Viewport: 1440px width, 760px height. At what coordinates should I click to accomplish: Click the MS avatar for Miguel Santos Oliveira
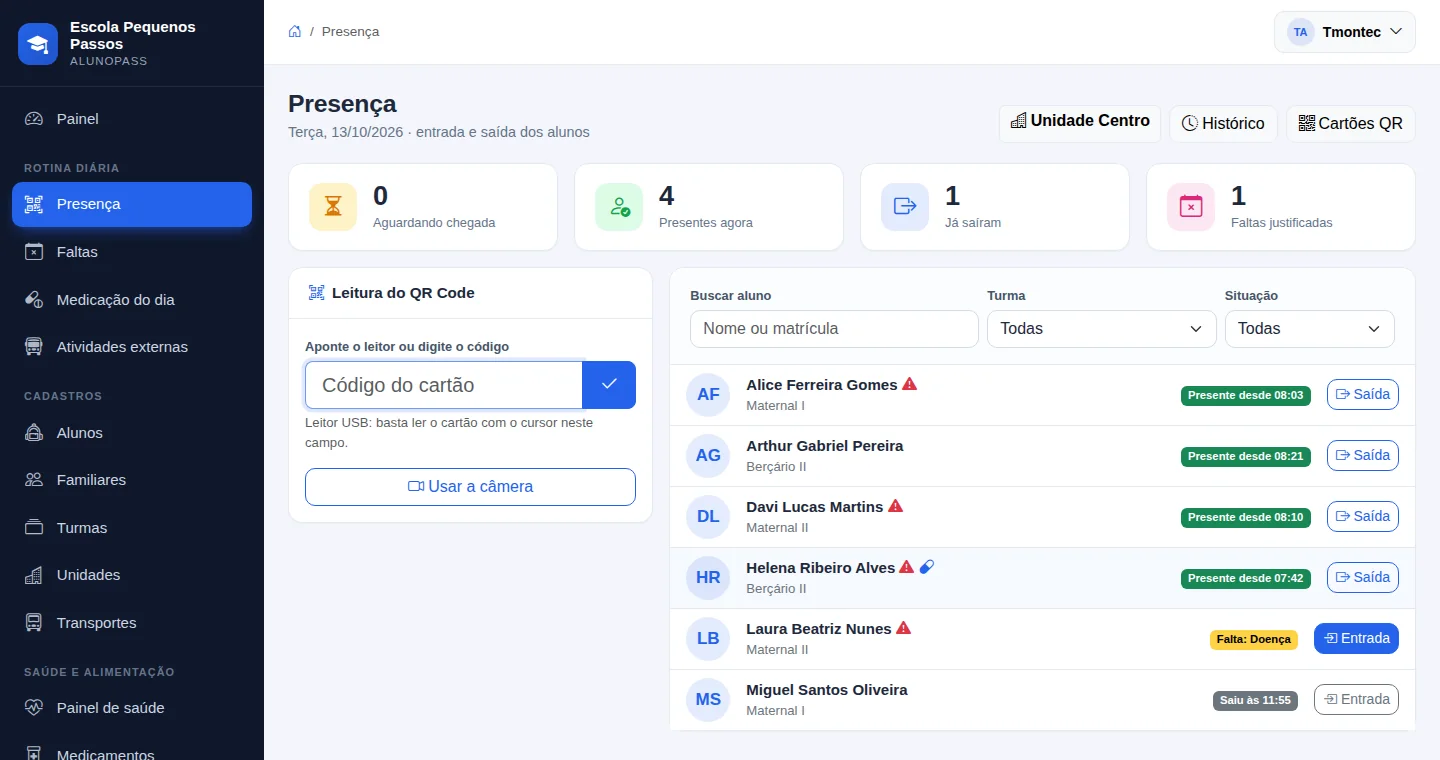coord(708,700)
